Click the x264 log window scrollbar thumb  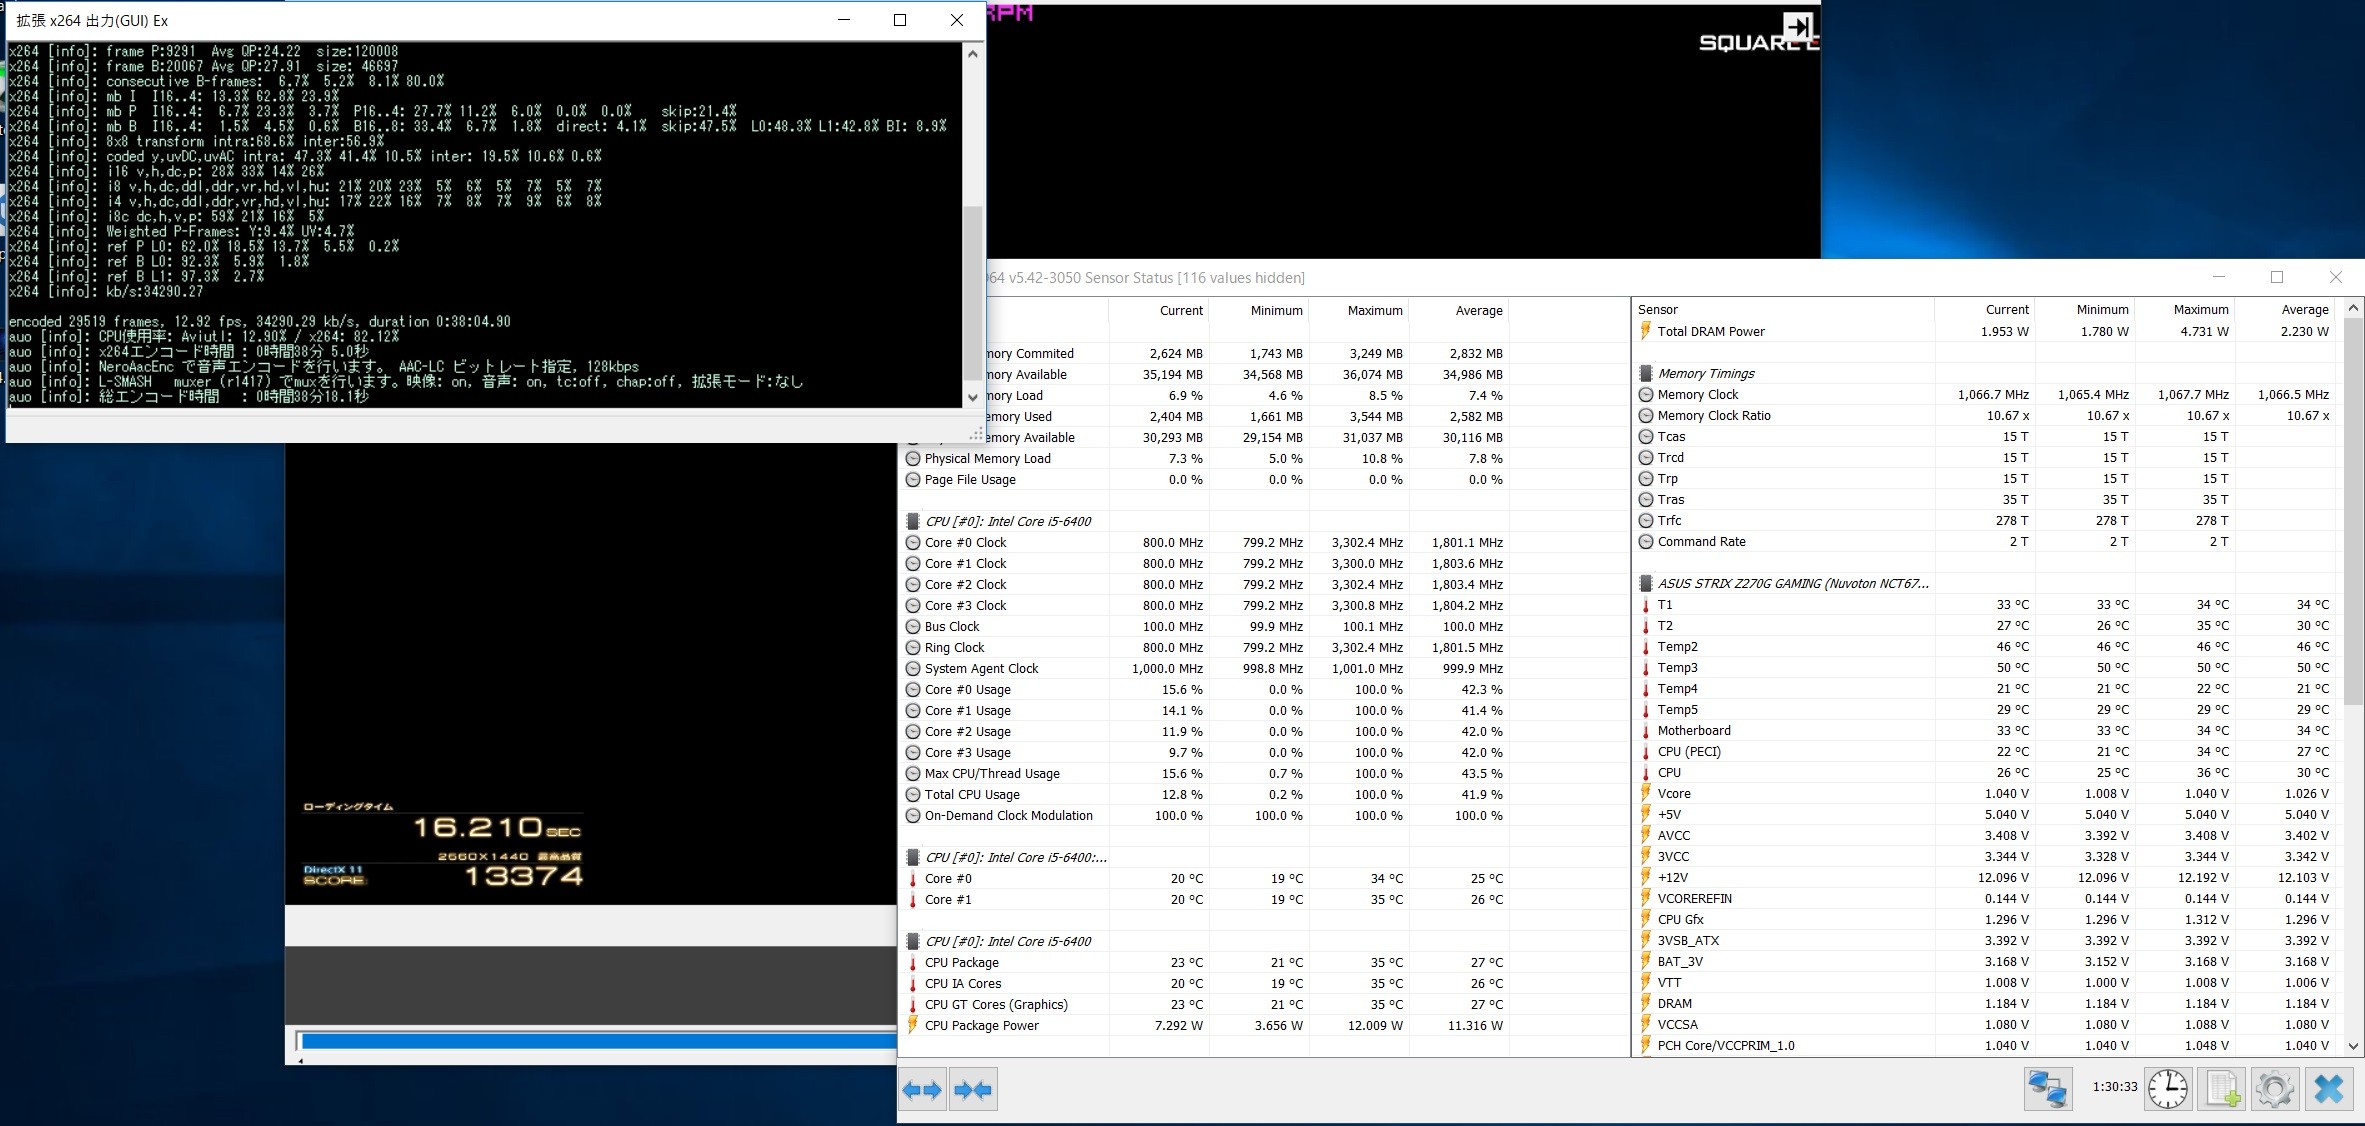(972, 292)
